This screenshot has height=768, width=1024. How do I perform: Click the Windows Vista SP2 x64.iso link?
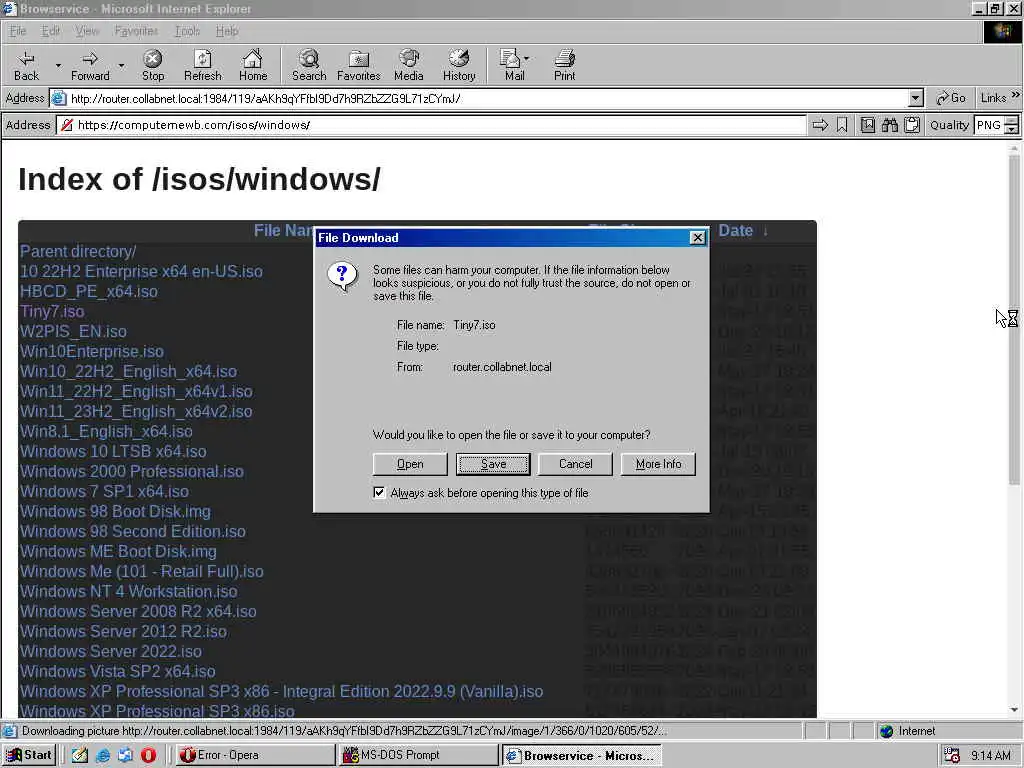click(118, 671)
